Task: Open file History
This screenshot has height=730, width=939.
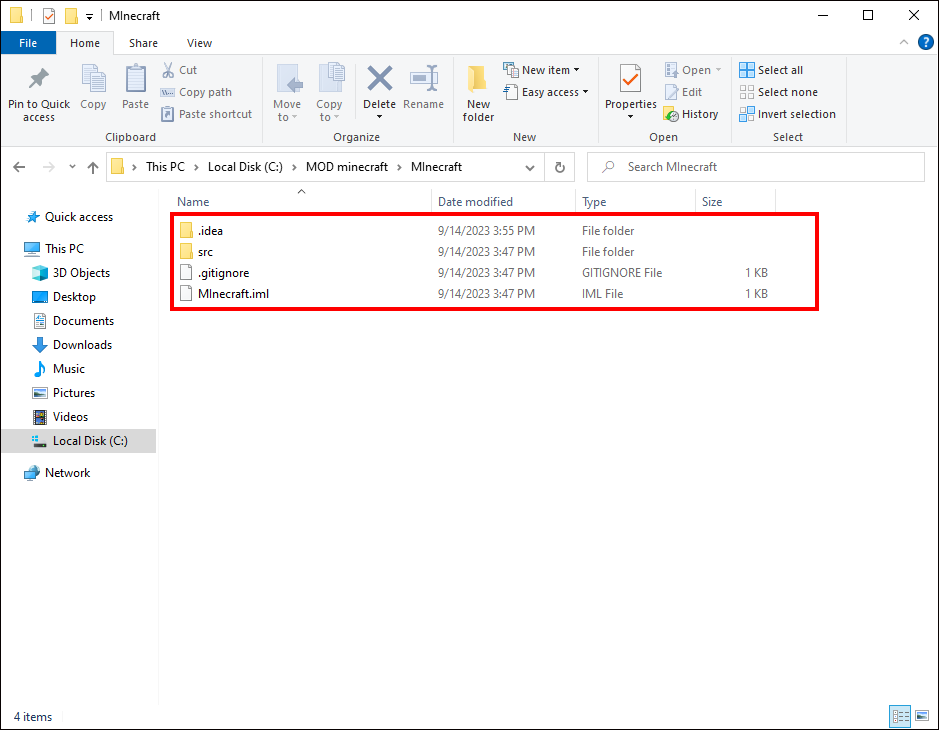Action: point(691,114)
